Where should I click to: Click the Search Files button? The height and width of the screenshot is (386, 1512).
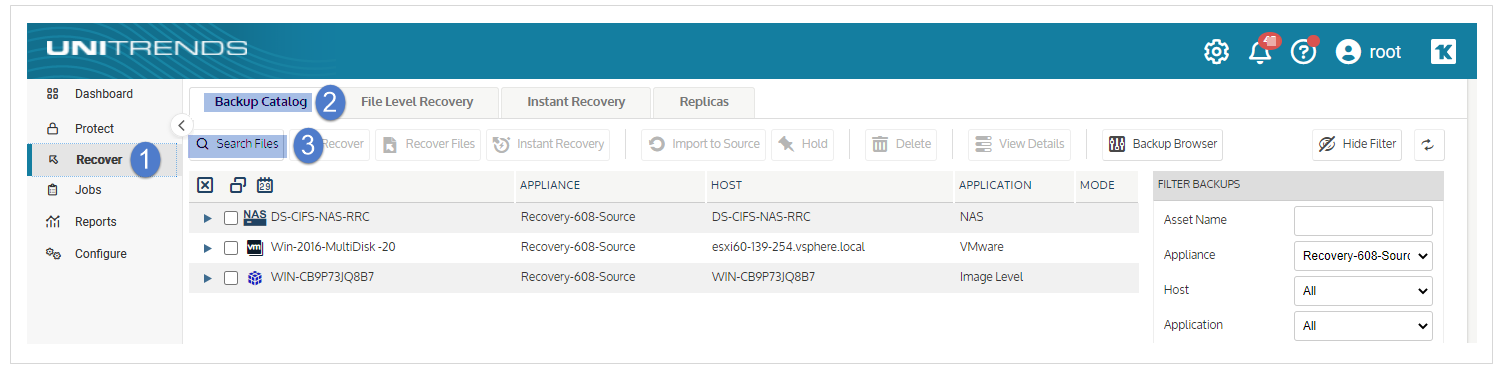(237, 144)
